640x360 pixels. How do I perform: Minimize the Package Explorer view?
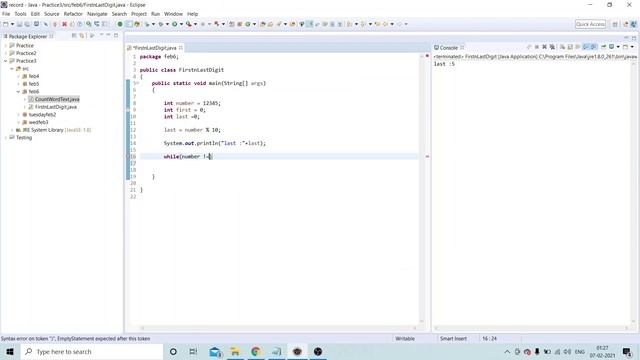(108, 36)
